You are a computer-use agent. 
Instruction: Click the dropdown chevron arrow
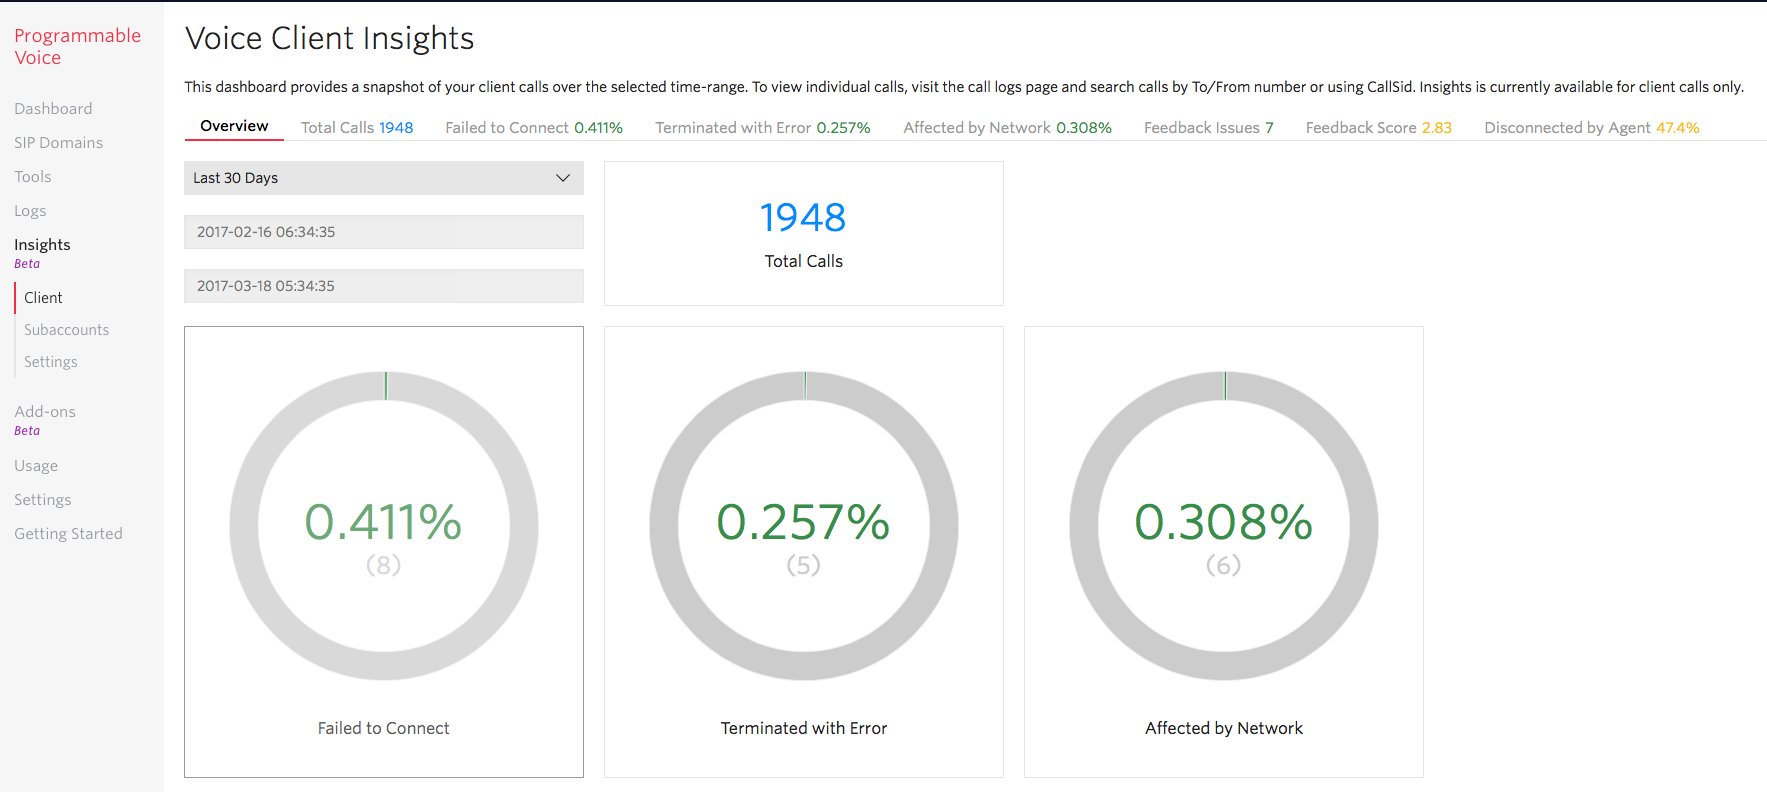[563, 178]
